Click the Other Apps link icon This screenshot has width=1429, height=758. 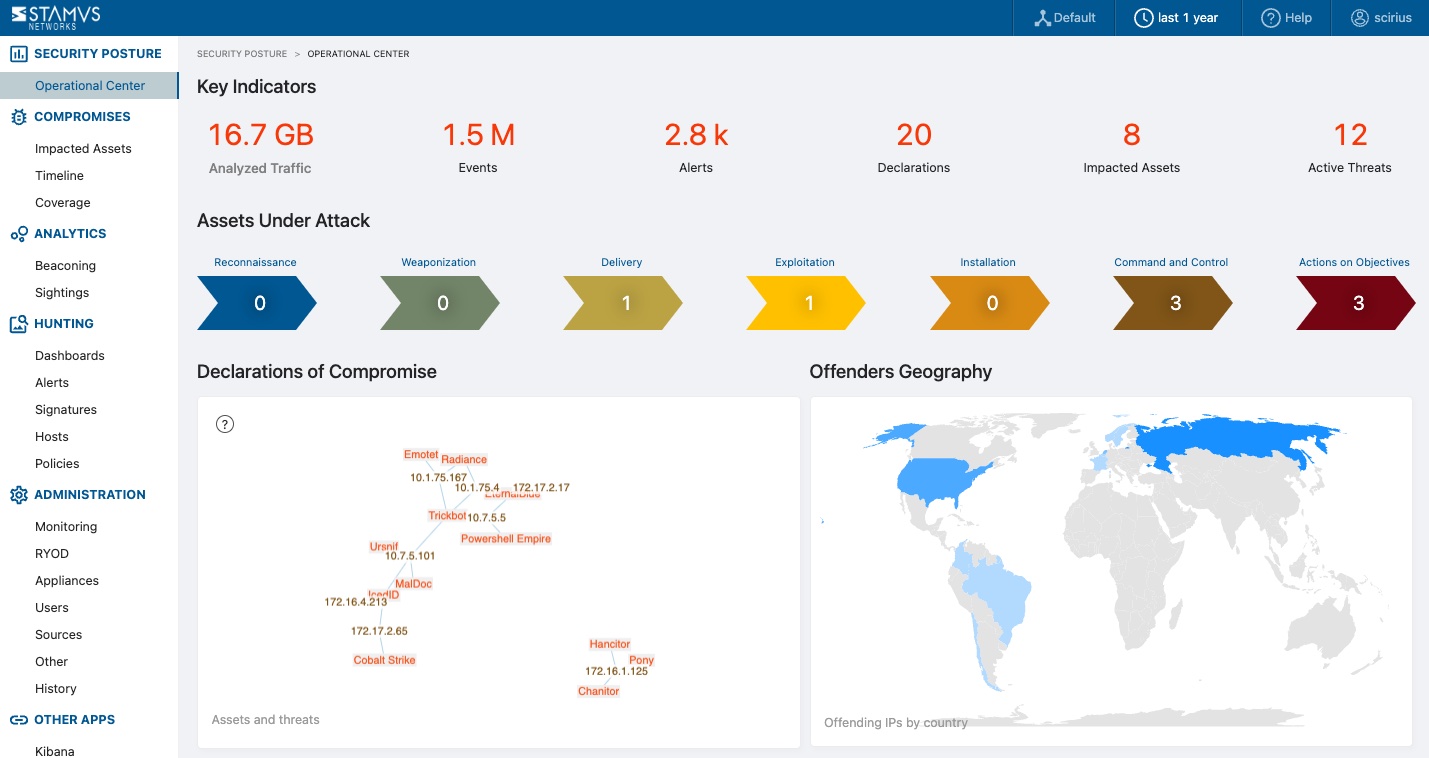pos(17,719)
